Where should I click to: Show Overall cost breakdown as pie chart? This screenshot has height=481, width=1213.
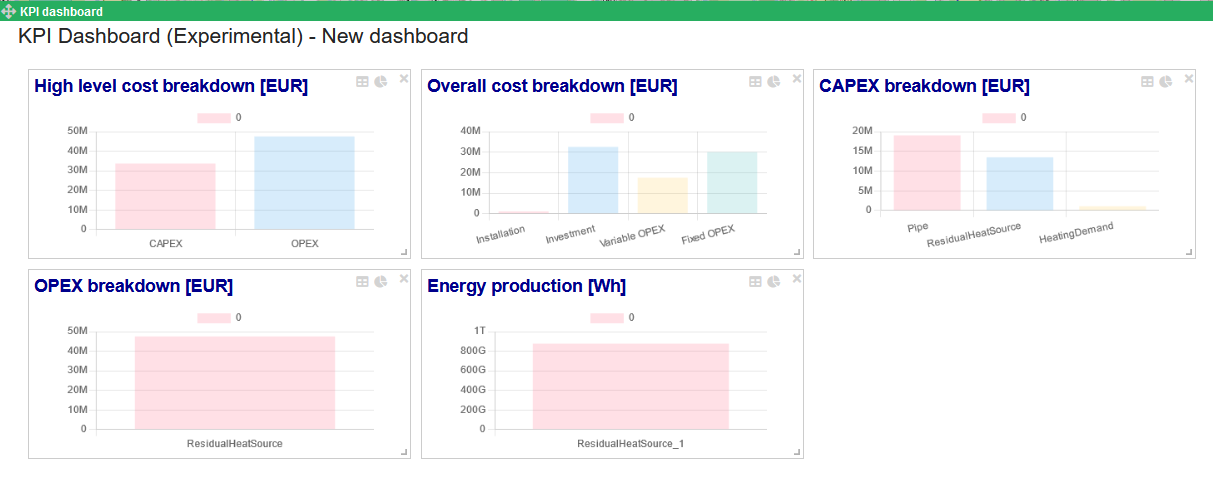(x=773, y=82)
